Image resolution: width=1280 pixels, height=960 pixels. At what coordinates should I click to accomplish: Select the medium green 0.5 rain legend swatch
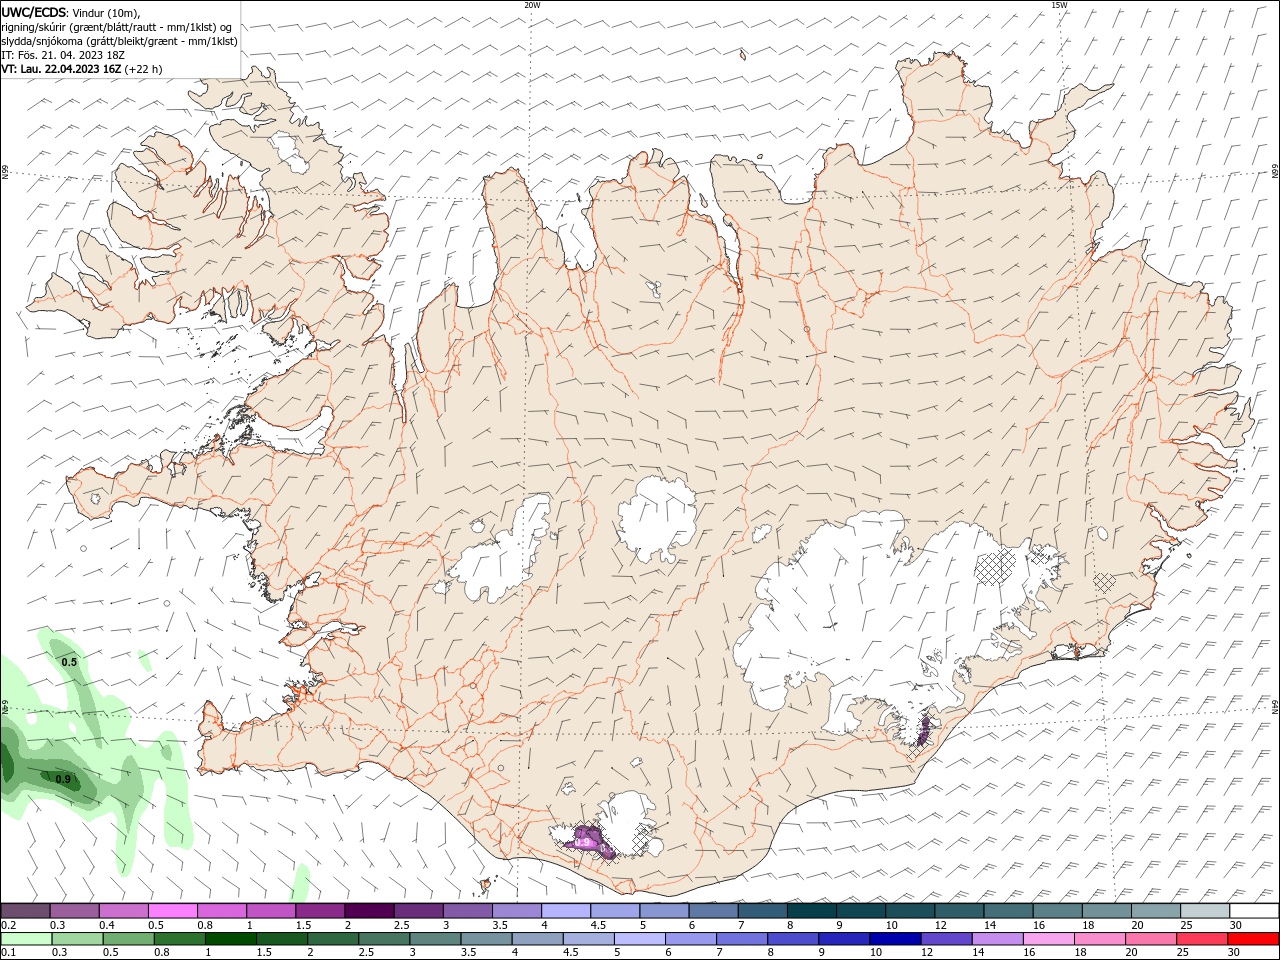[x=128, y=939]
